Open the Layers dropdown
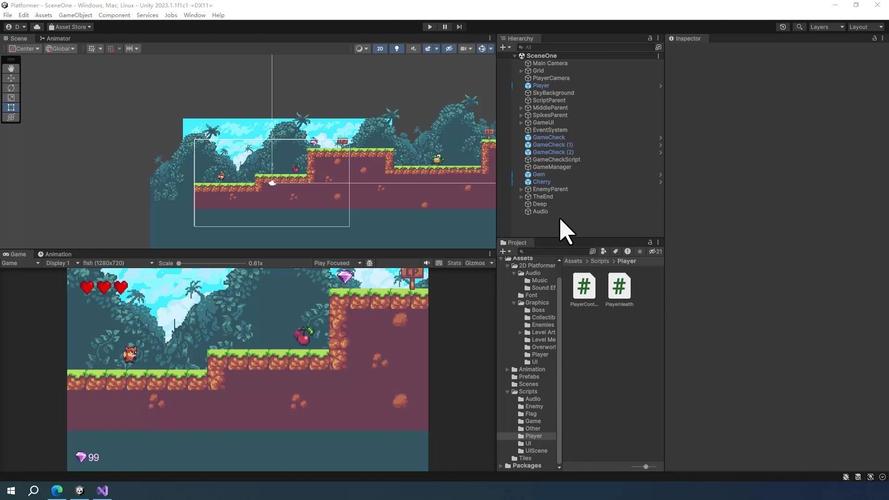The height and width of the screenshot is (500, 889). (x=827, y=27)
